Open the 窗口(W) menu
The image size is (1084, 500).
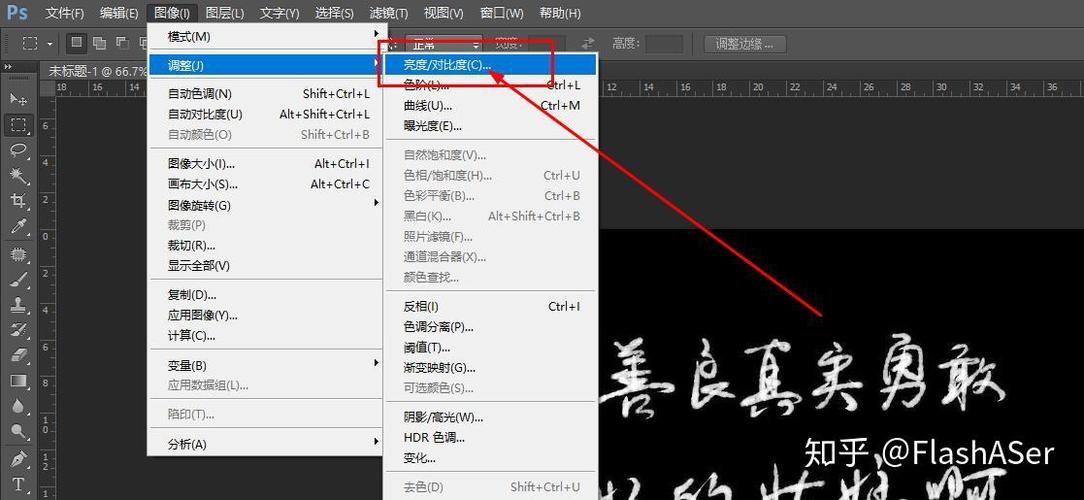pyautogui.click(x=502, y=13)
